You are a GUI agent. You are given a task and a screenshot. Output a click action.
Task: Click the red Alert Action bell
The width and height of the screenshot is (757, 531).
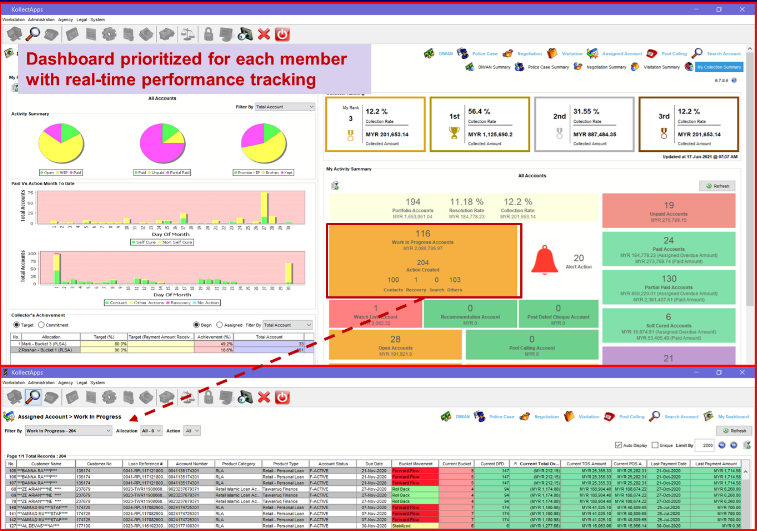544,260
